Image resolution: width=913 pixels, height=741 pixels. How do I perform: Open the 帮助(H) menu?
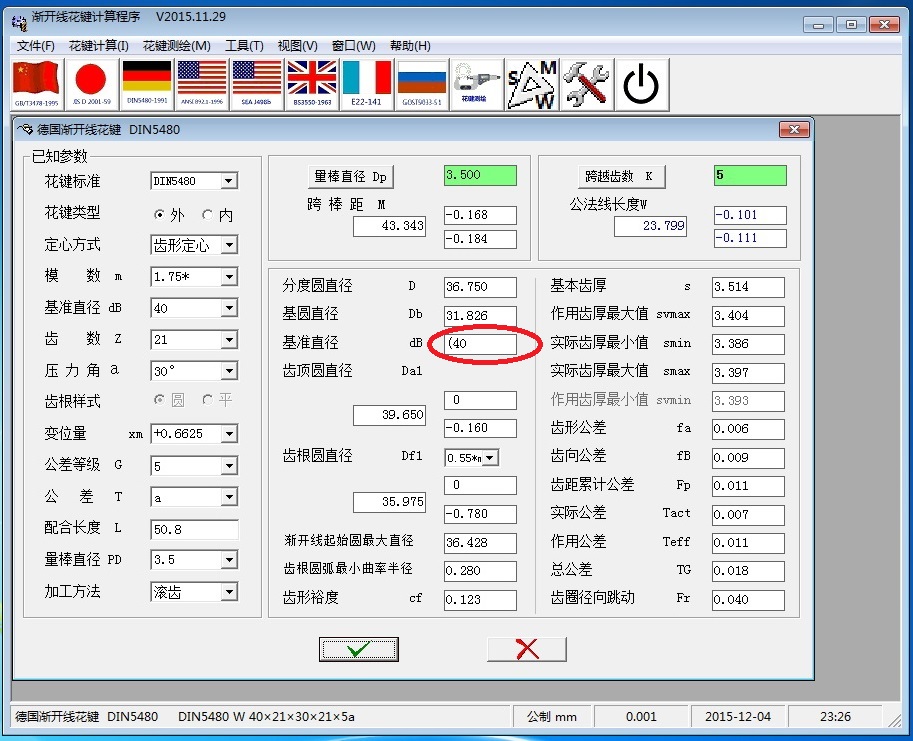410,45
